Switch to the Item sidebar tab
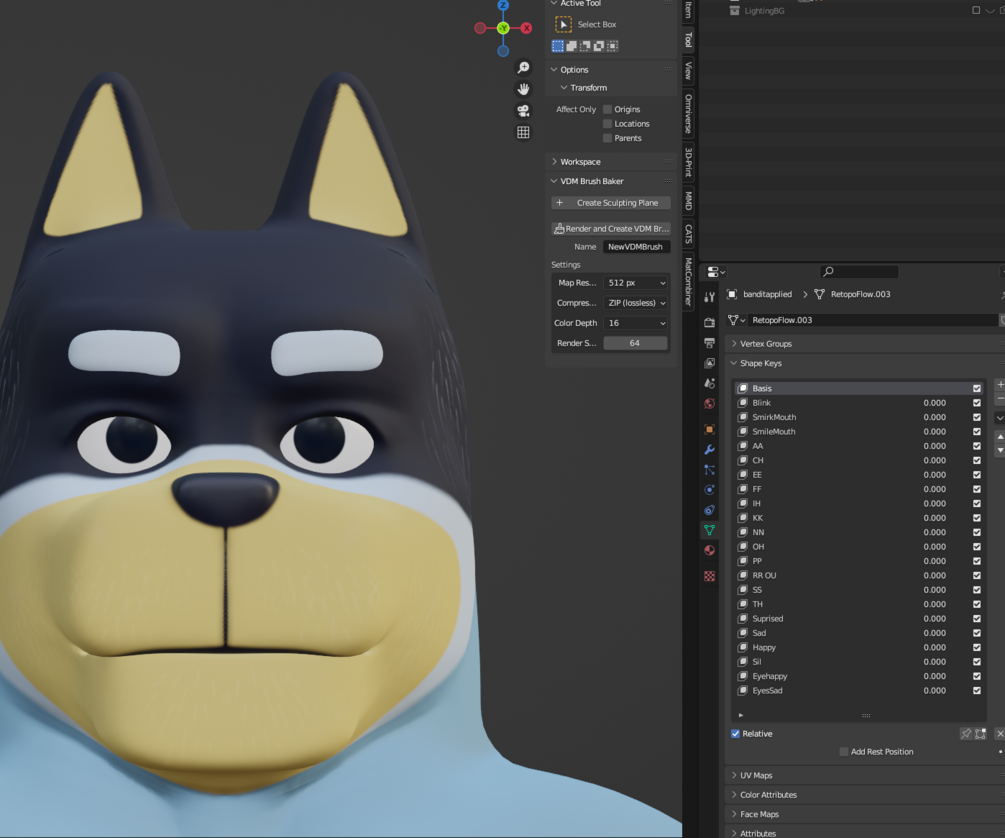Screen dimensions: 1005x838 coord(688,8)
